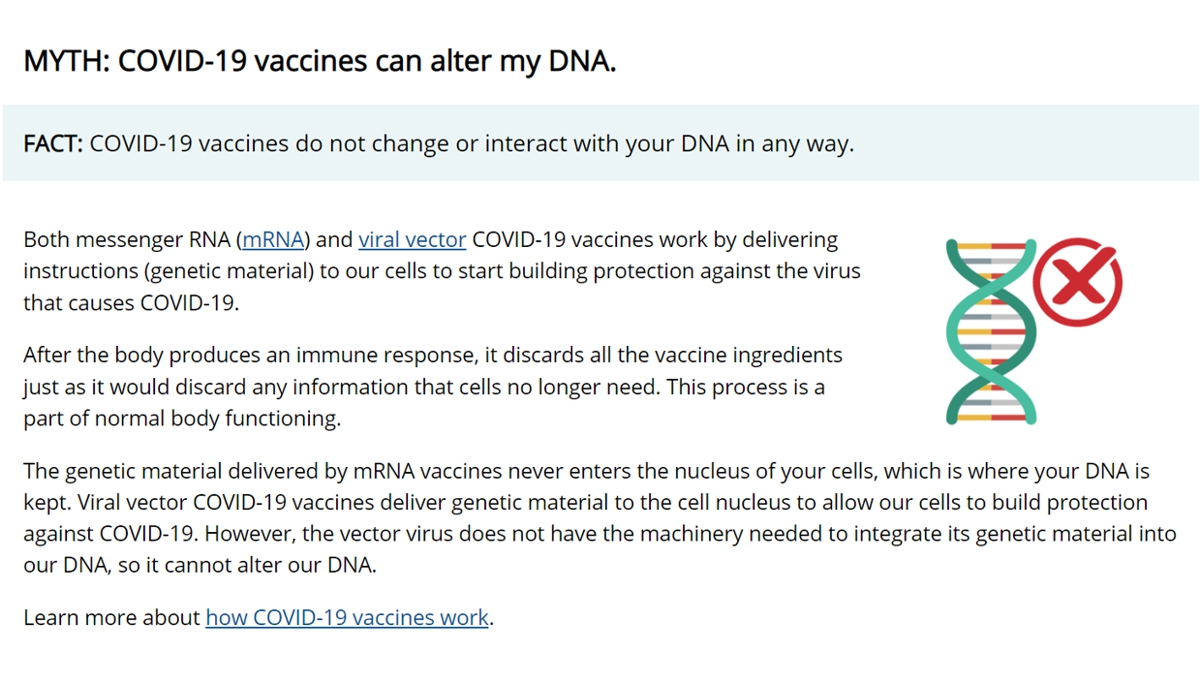The image size is (1200, 675).
Task: Follow the how COVID-19 vaccines work link
Action: [347, 617]
